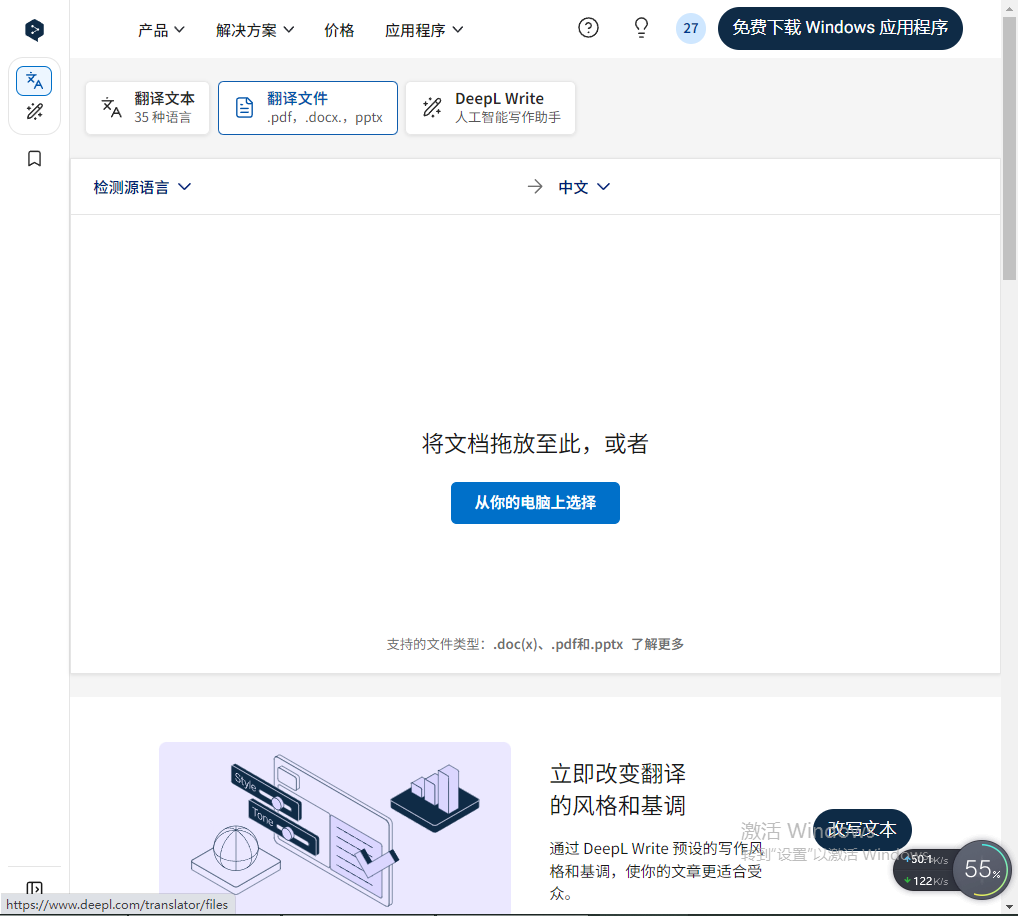
Task: Click the vertical page scrollbar
Action: (1009, 147)
